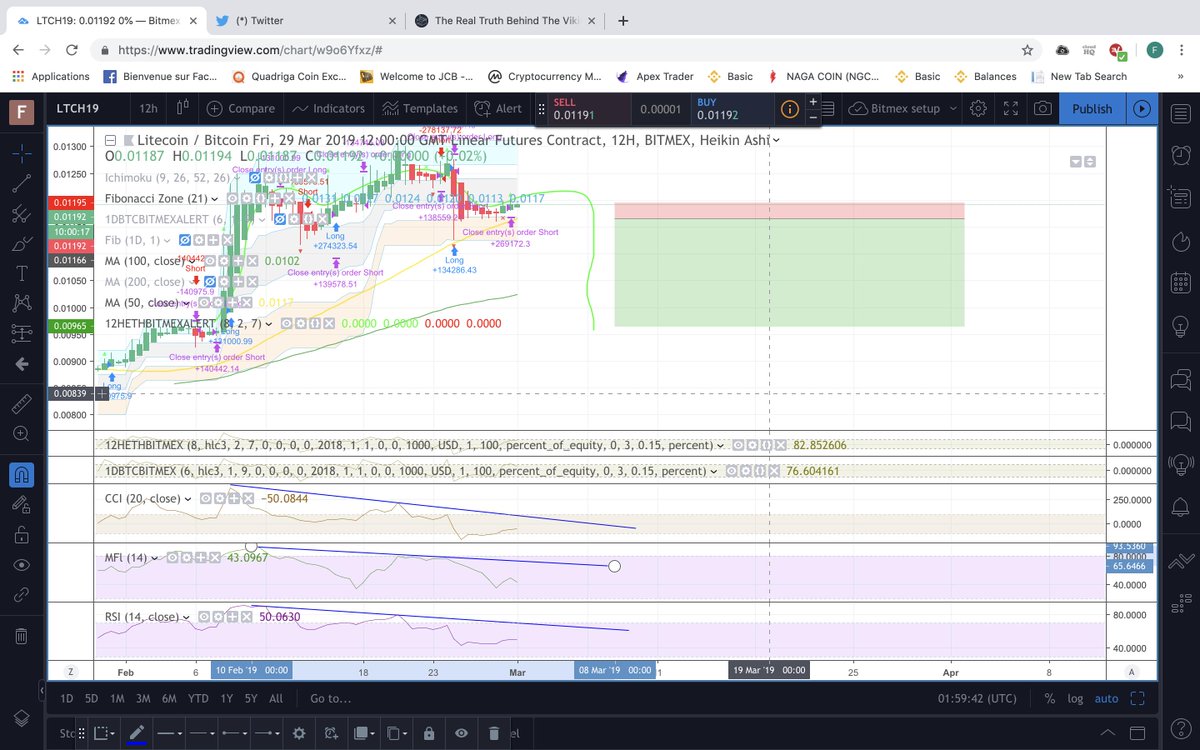Screen dimensions: 1200x750
Task: Show the hidden Fib (1D, 1) indicator
Action: (185, 240)
